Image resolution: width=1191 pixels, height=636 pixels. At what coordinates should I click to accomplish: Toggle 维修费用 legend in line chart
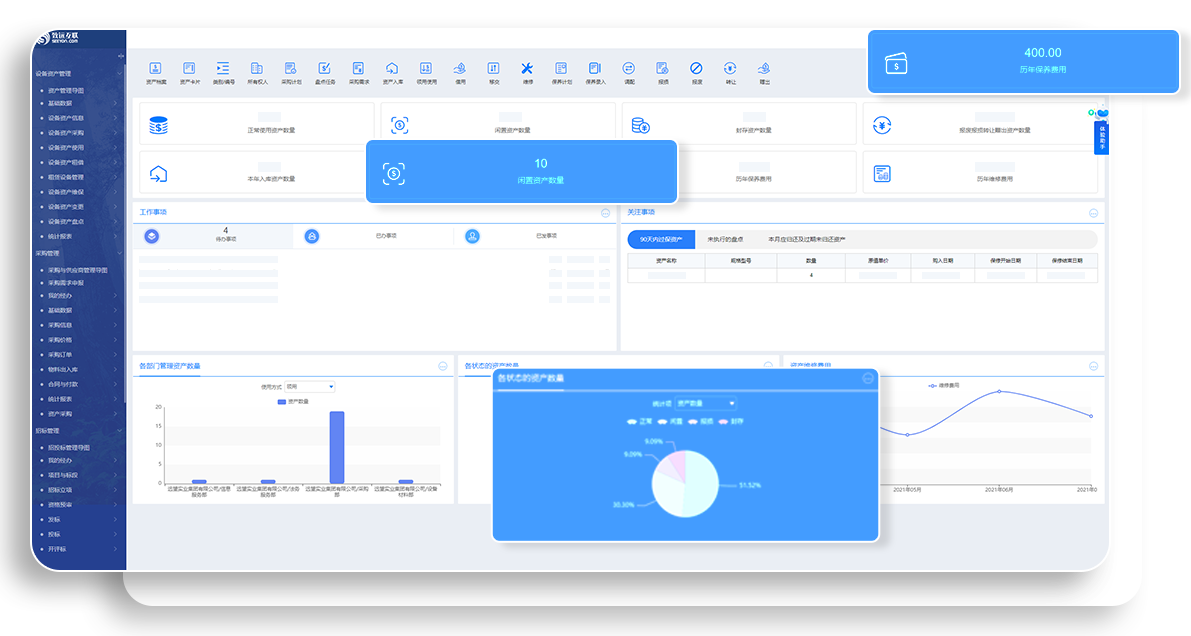pos(943,385)
